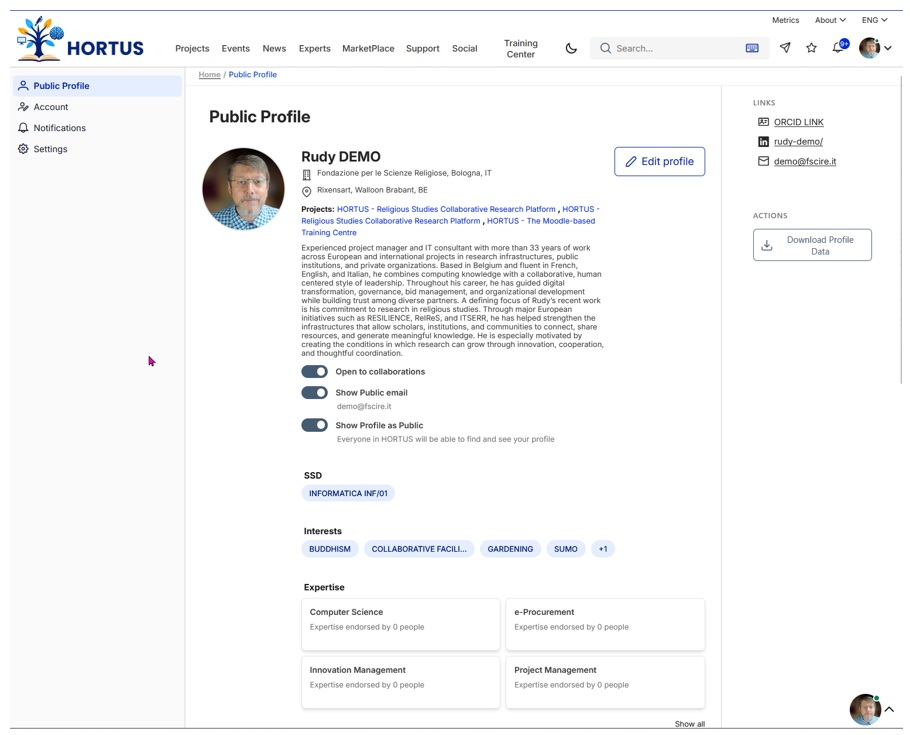Open the Social menu
The height and width of the screenshot is (735, 910).
(465, 48)
